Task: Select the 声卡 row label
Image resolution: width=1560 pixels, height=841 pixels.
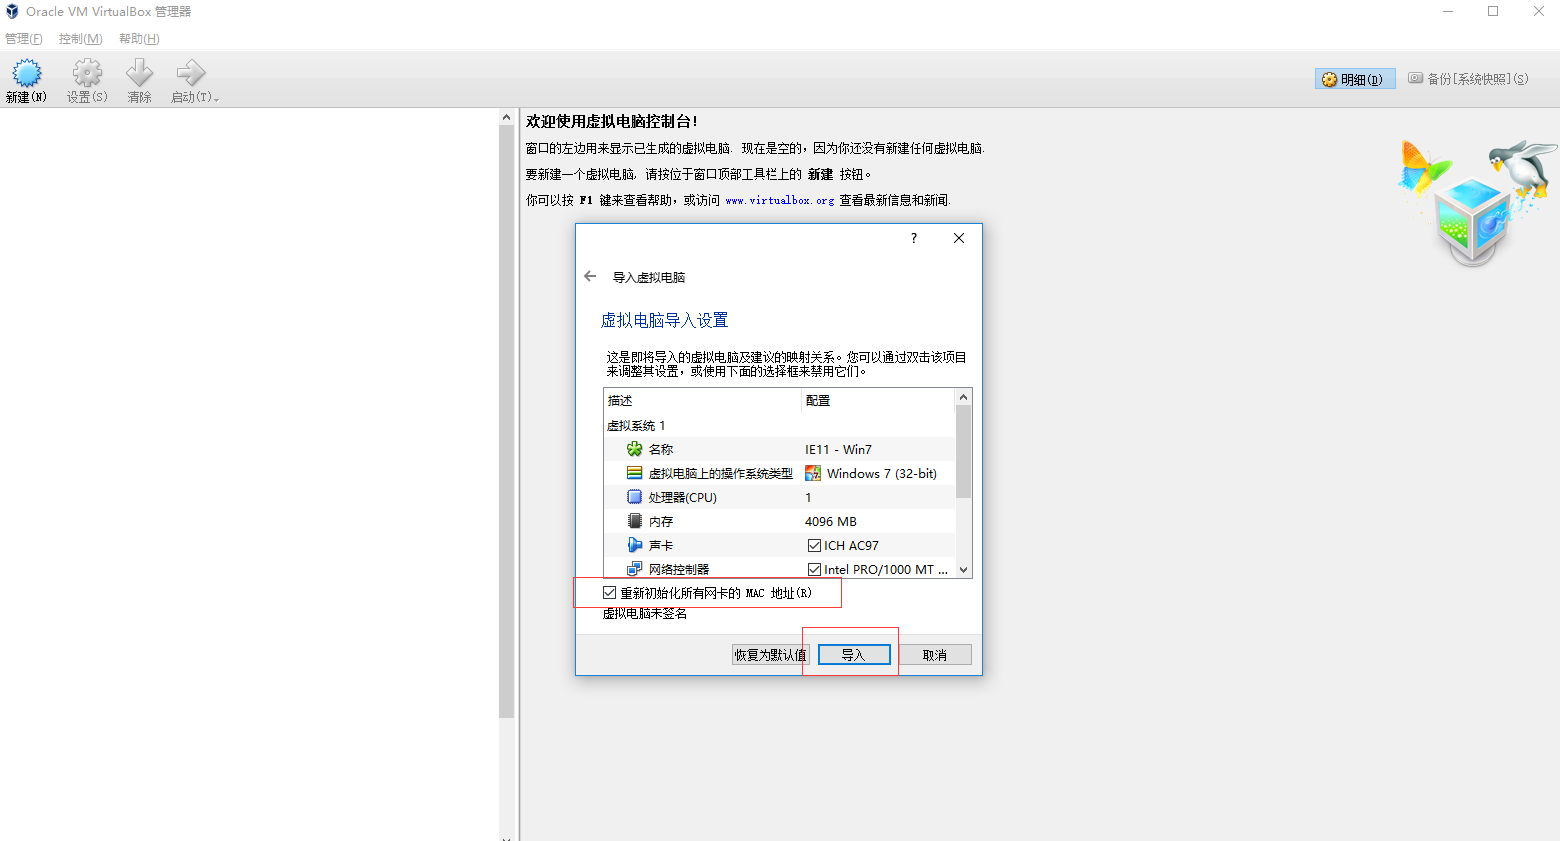Action: [x=661, y=545]
